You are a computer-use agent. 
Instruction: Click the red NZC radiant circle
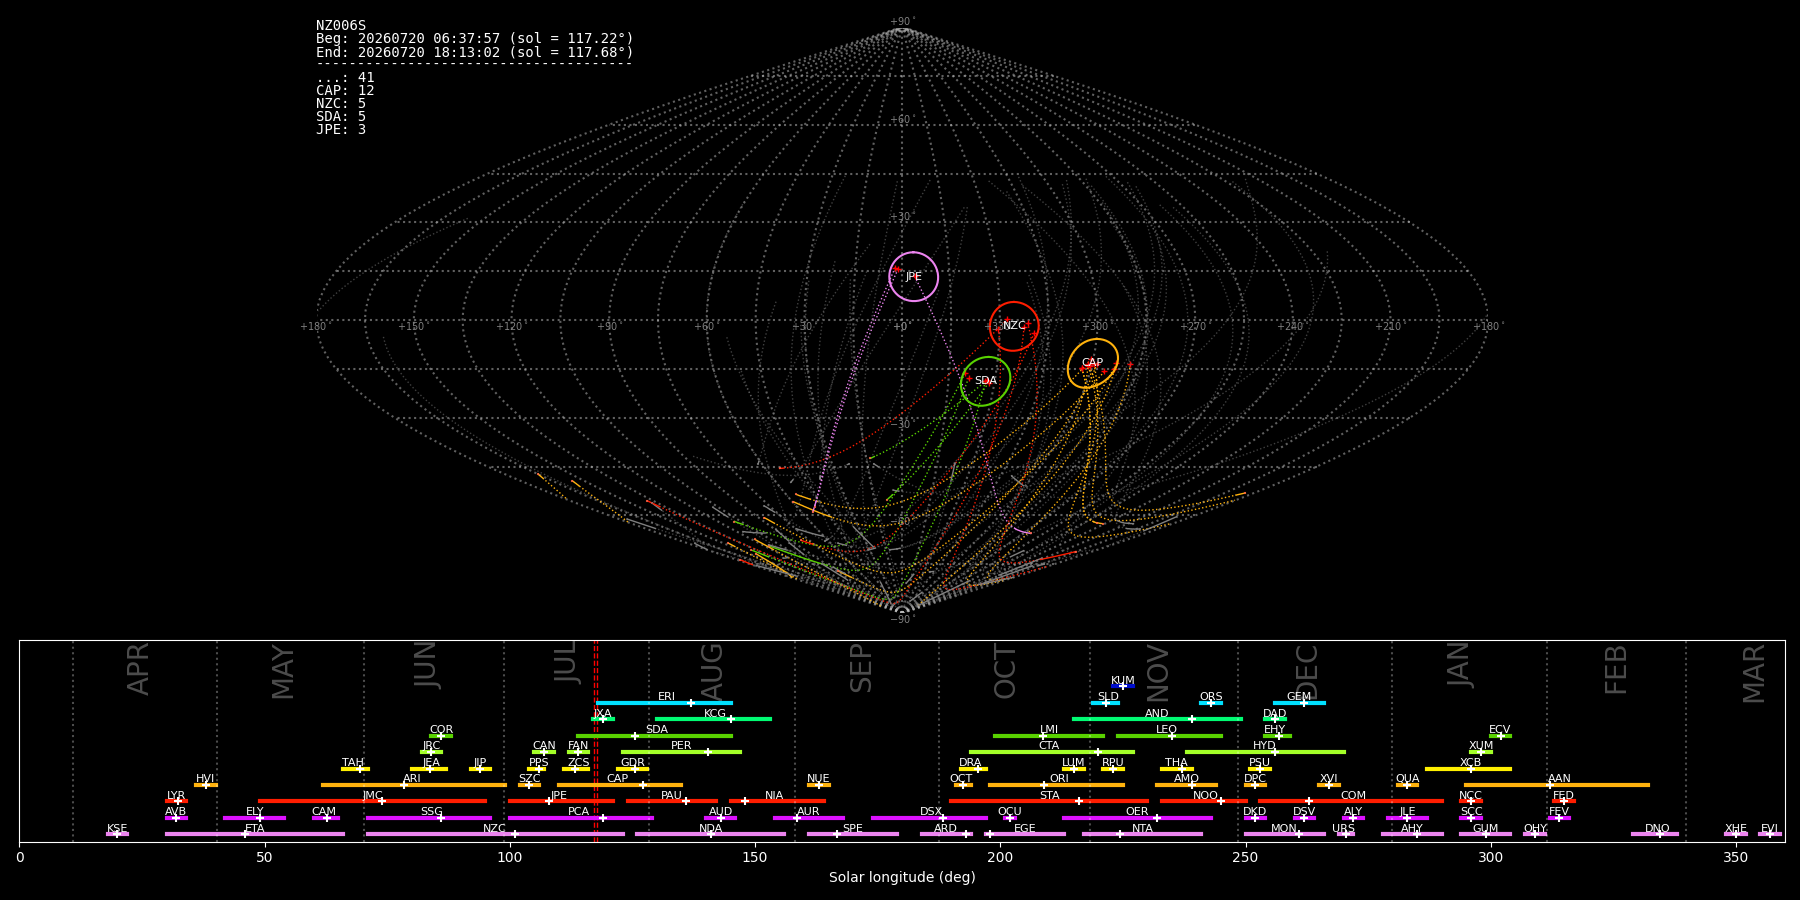(x=1014, y=326)
